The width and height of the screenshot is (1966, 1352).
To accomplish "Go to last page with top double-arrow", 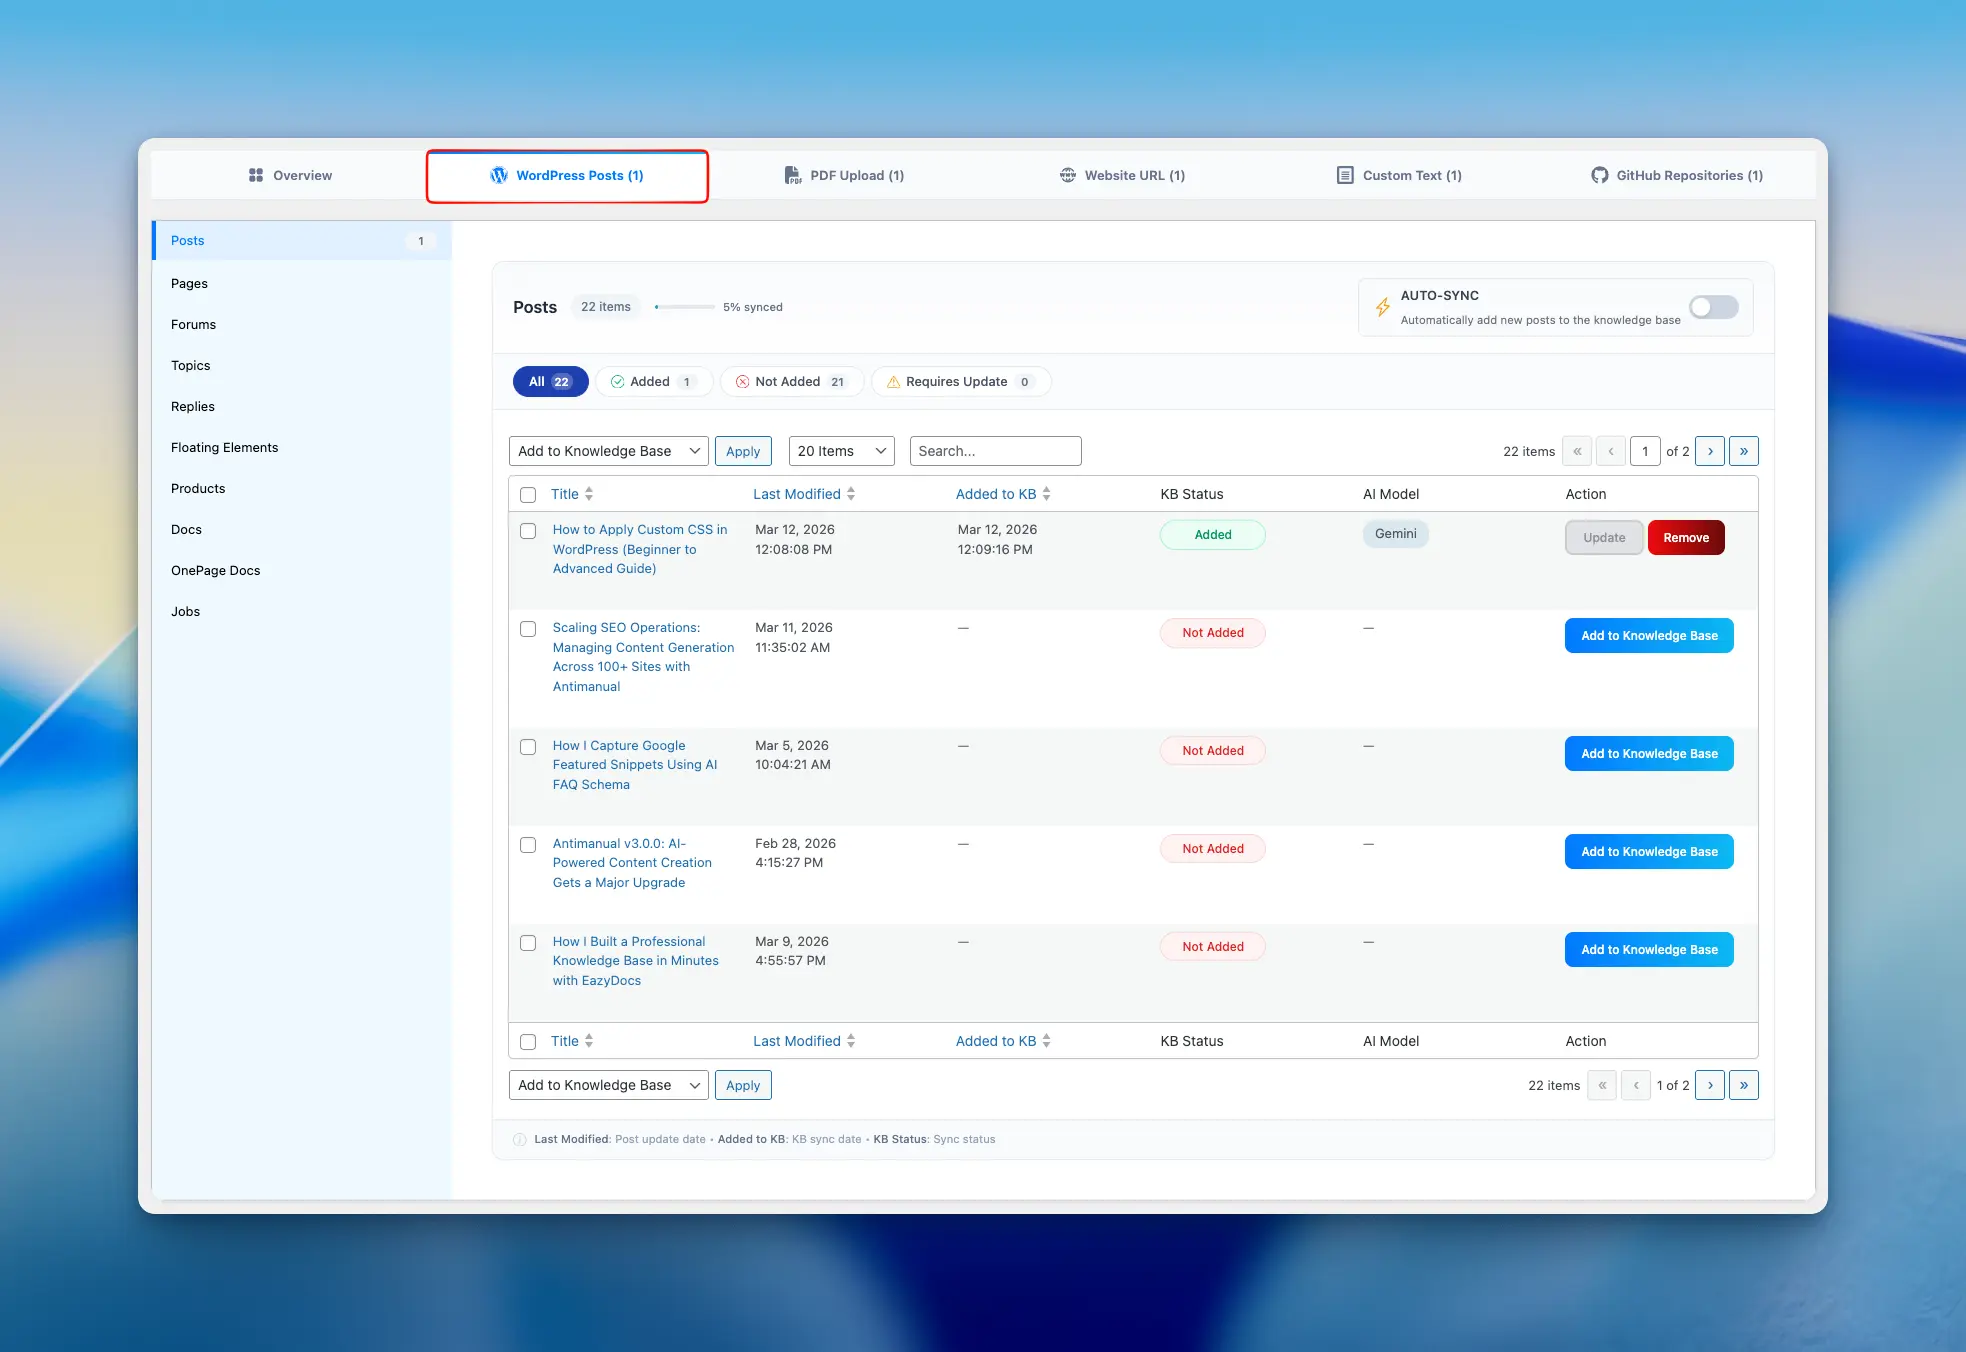I will point(1743,451).
